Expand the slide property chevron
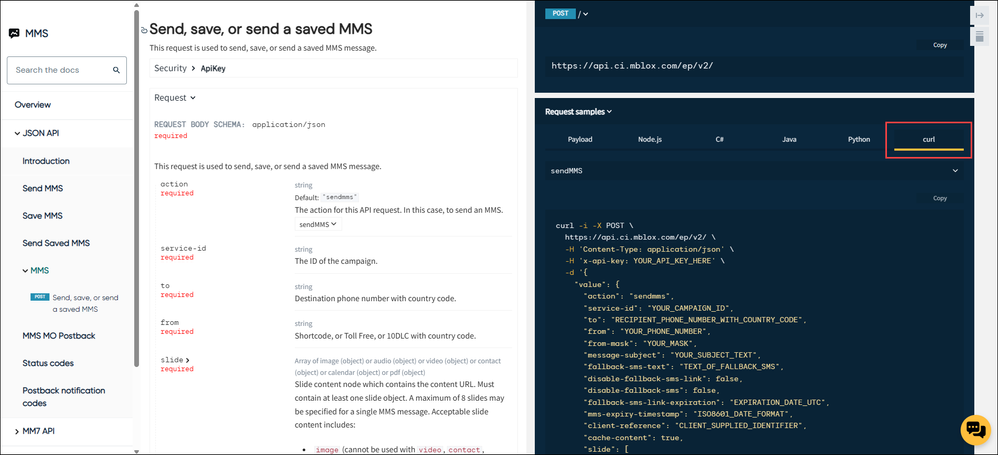 click(x=187, y=360)
